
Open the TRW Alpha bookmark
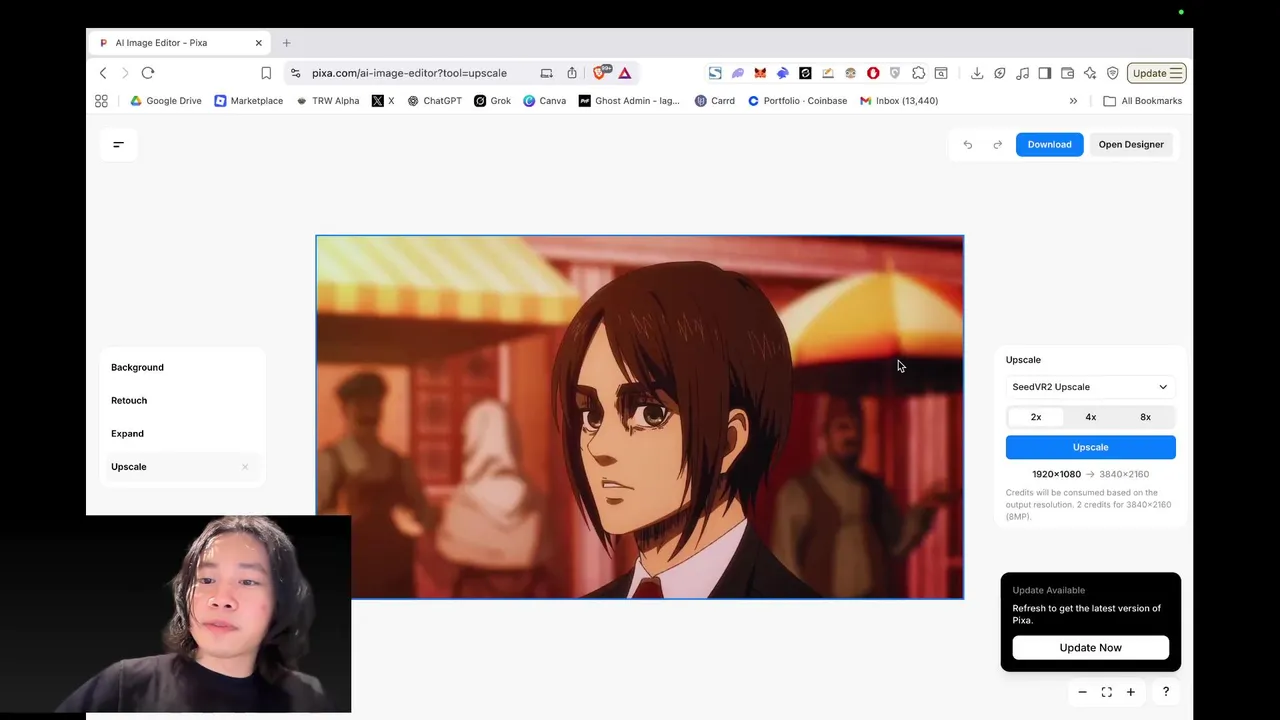[x=328, y=101]
